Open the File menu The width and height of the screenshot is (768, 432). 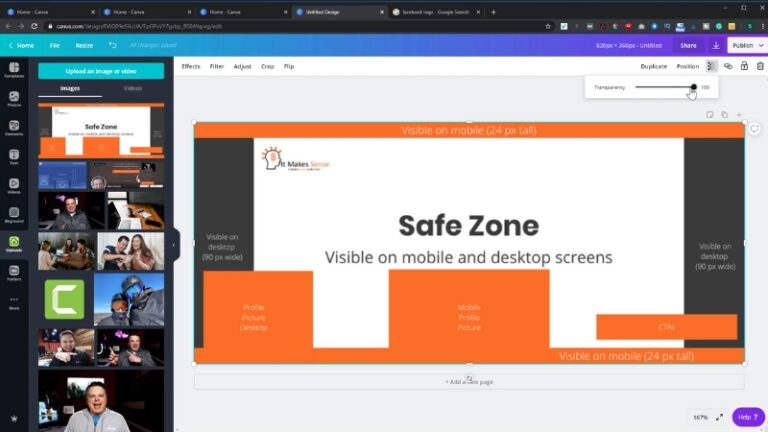tap(54, 45)
